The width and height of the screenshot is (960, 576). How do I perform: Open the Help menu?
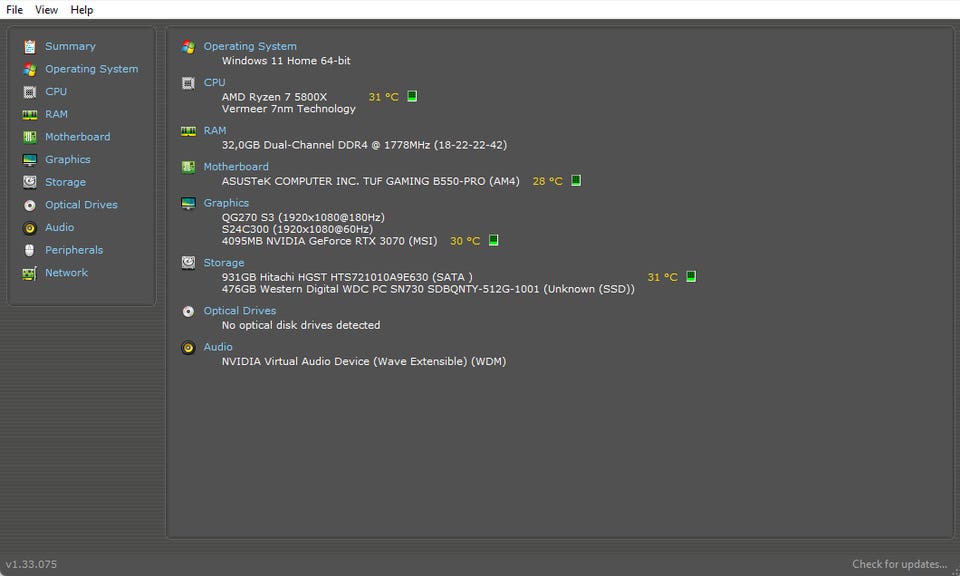(x=81, y=10)
